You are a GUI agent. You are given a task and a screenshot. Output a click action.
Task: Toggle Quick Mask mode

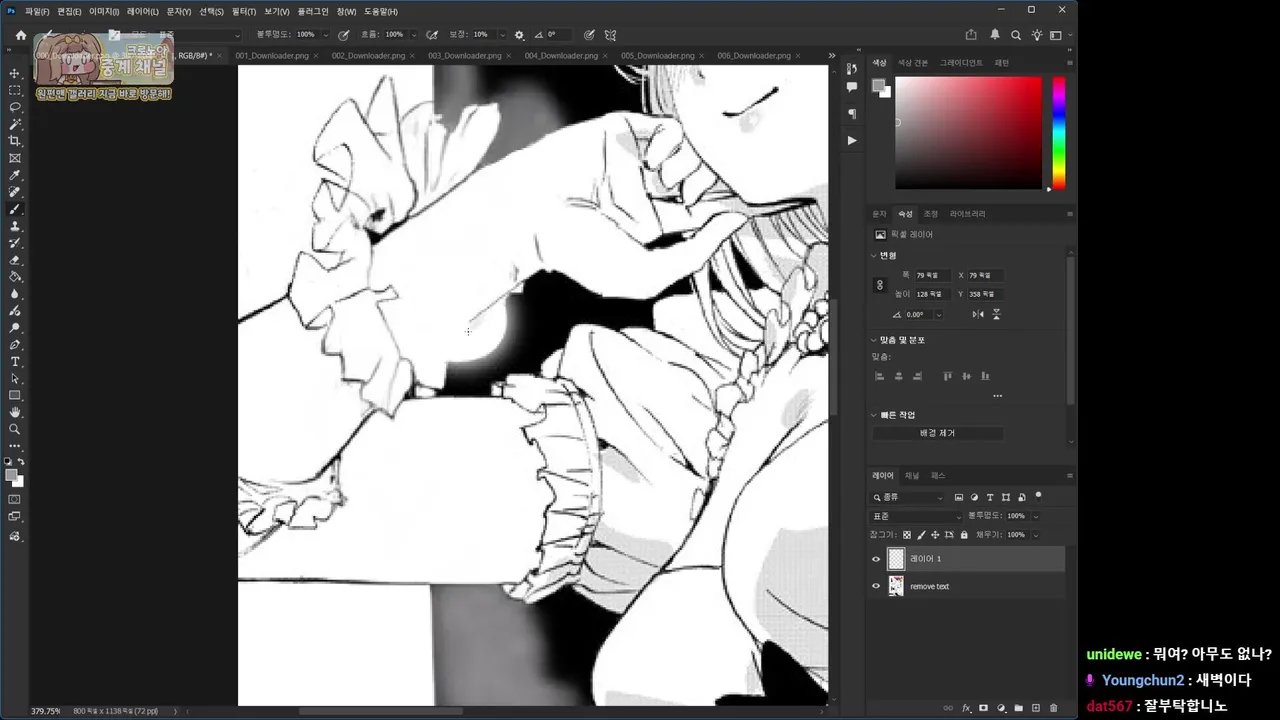[15, 499]
